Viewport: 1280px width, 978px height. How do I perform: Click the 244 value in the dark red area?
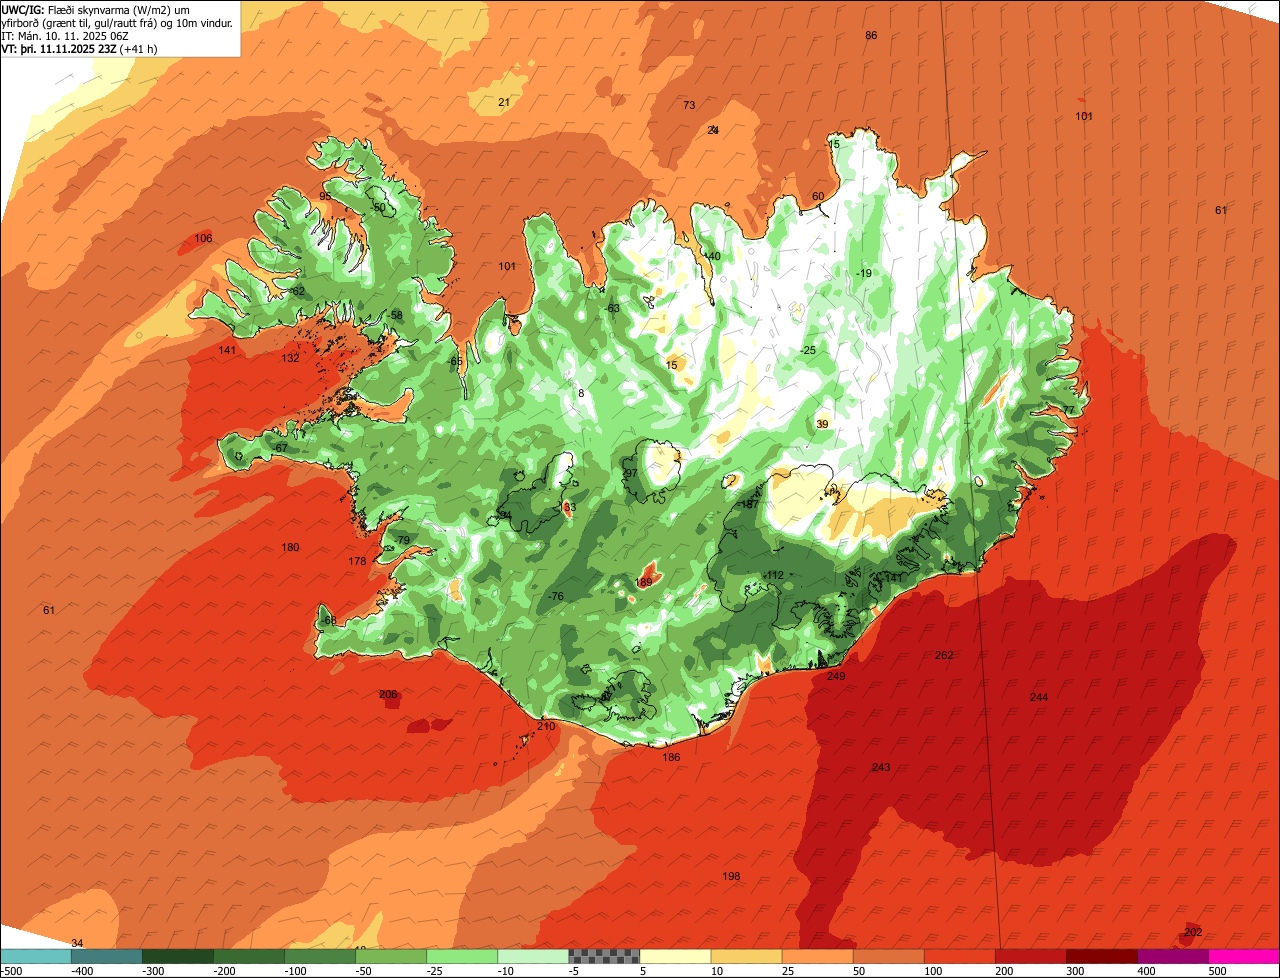[x=1039, y=697]
